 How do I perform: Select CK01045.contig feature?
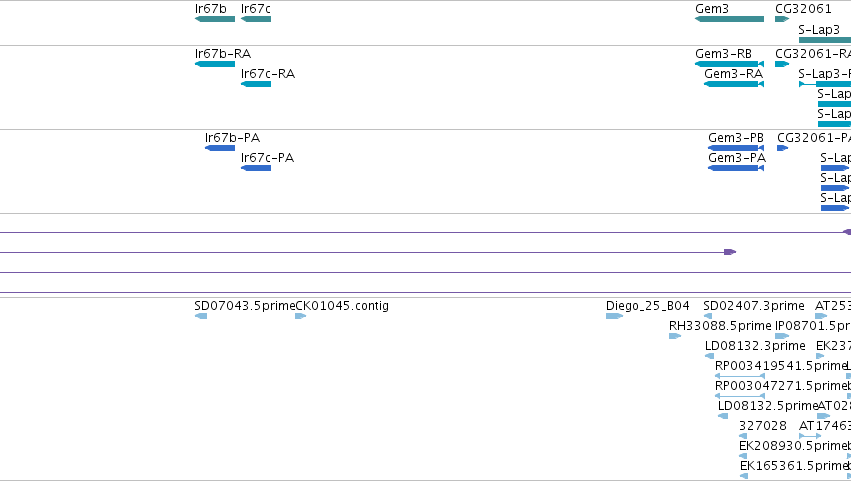(301, 316)
